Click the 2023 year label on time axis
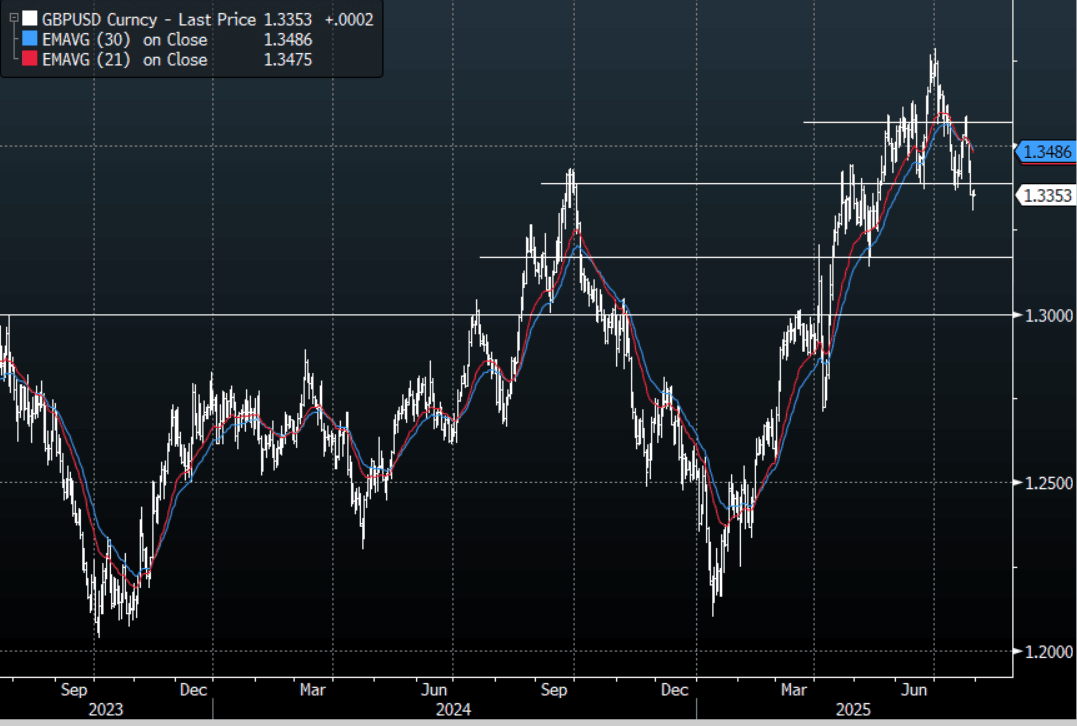 point(105,709)
